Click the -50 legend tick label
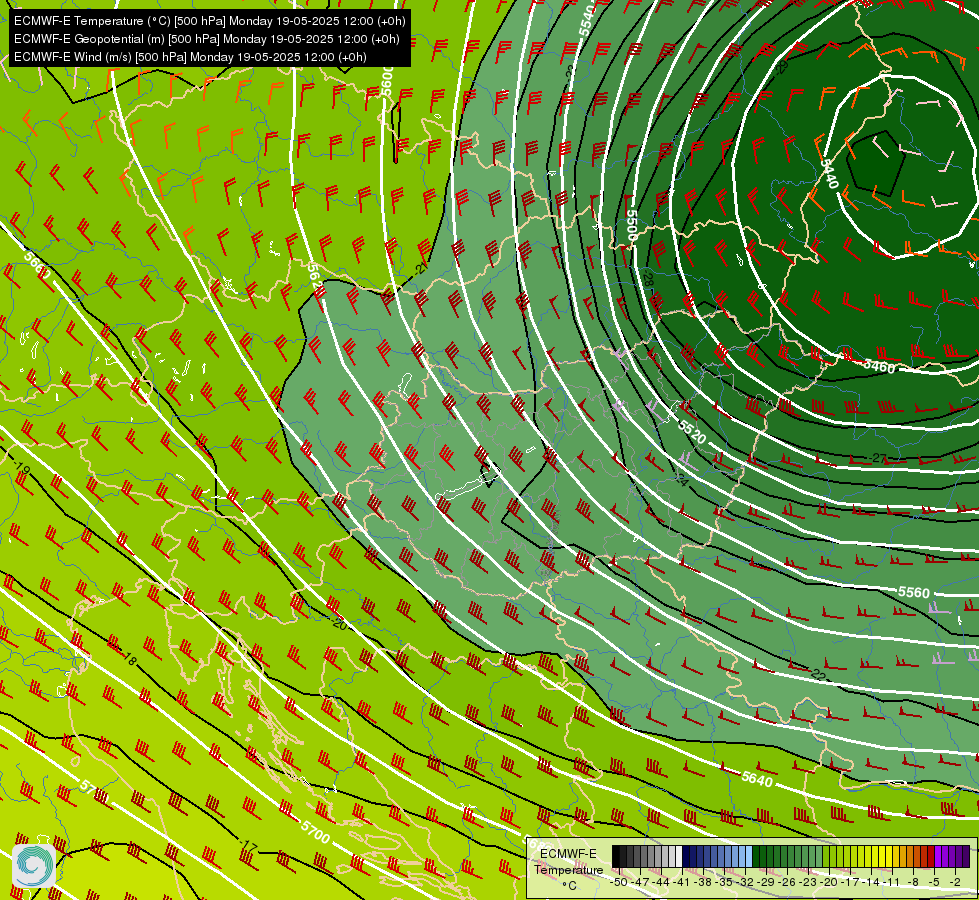Screen dimensions: 979x900 coord(619,882)
